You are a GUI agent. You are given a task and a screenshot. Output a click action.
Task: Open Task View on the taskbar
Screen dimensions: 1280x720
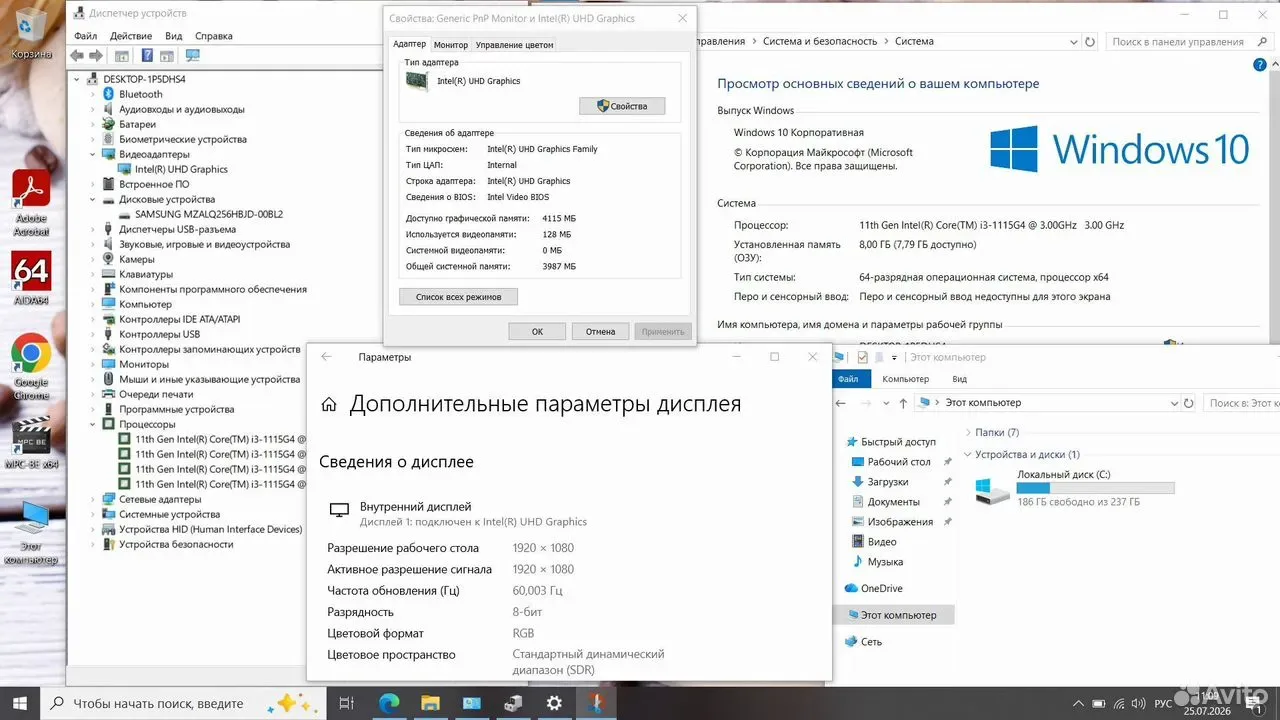(347, 703)
